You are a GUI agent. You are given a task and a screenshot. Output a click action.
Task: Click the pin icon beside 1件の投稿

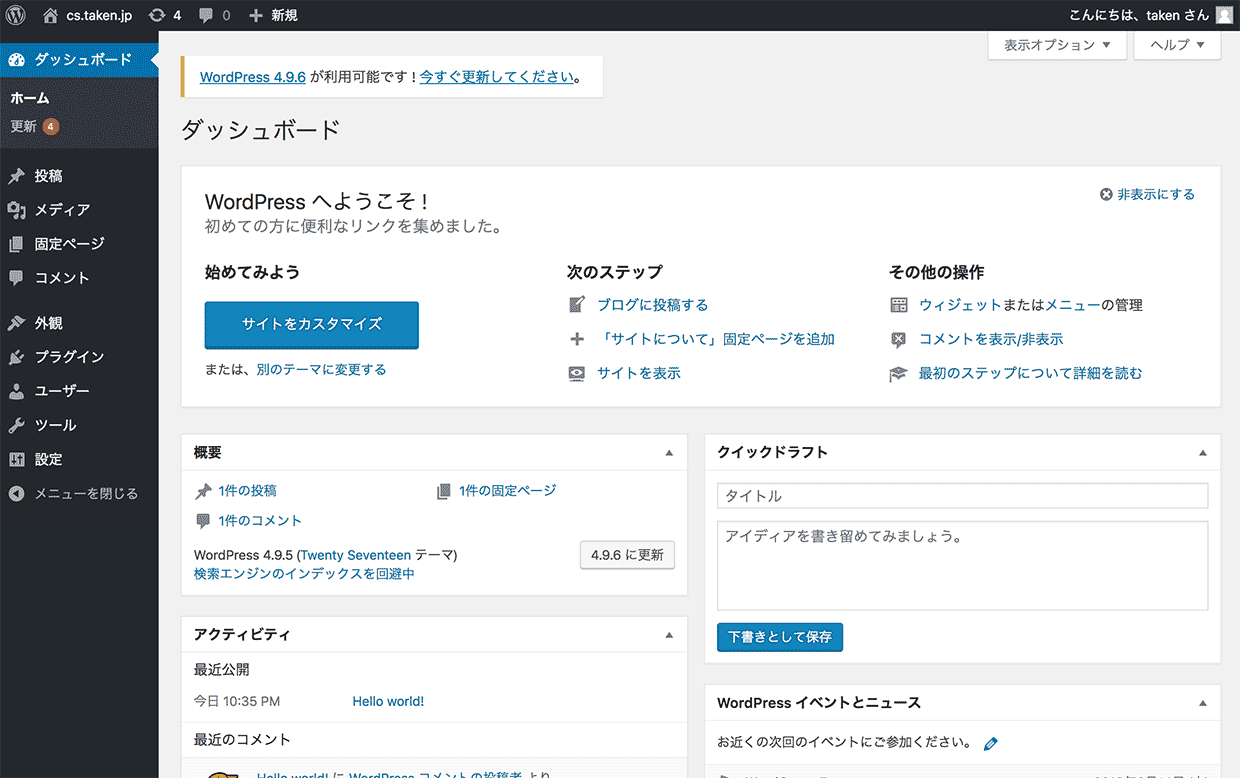click(204, 491)
